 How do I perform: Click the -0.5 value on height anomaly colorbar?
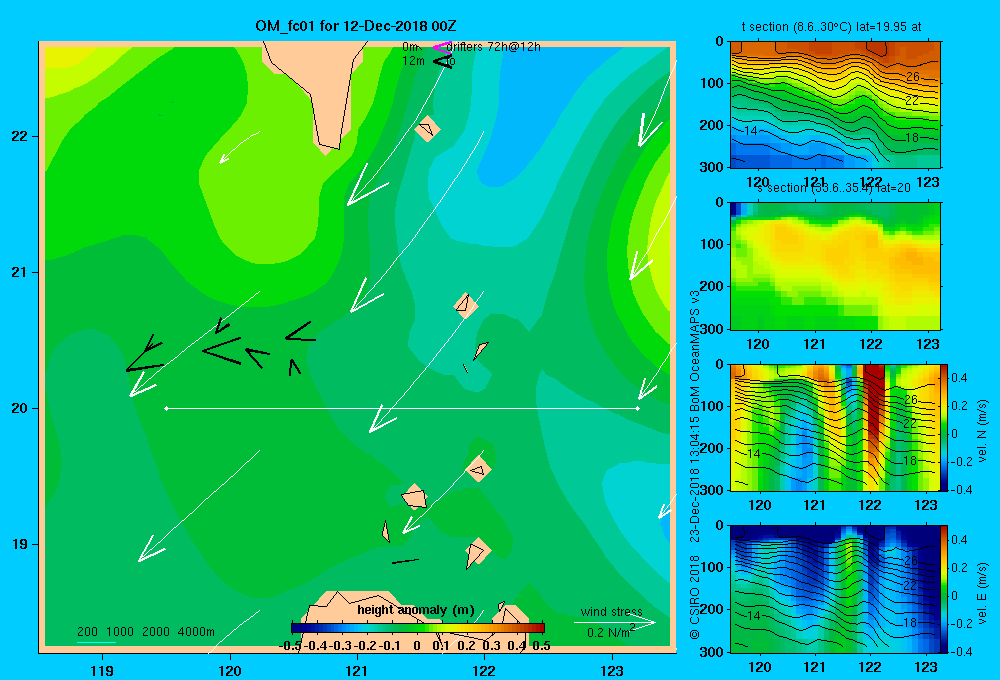pyautogui.click(x=290, y=646)
